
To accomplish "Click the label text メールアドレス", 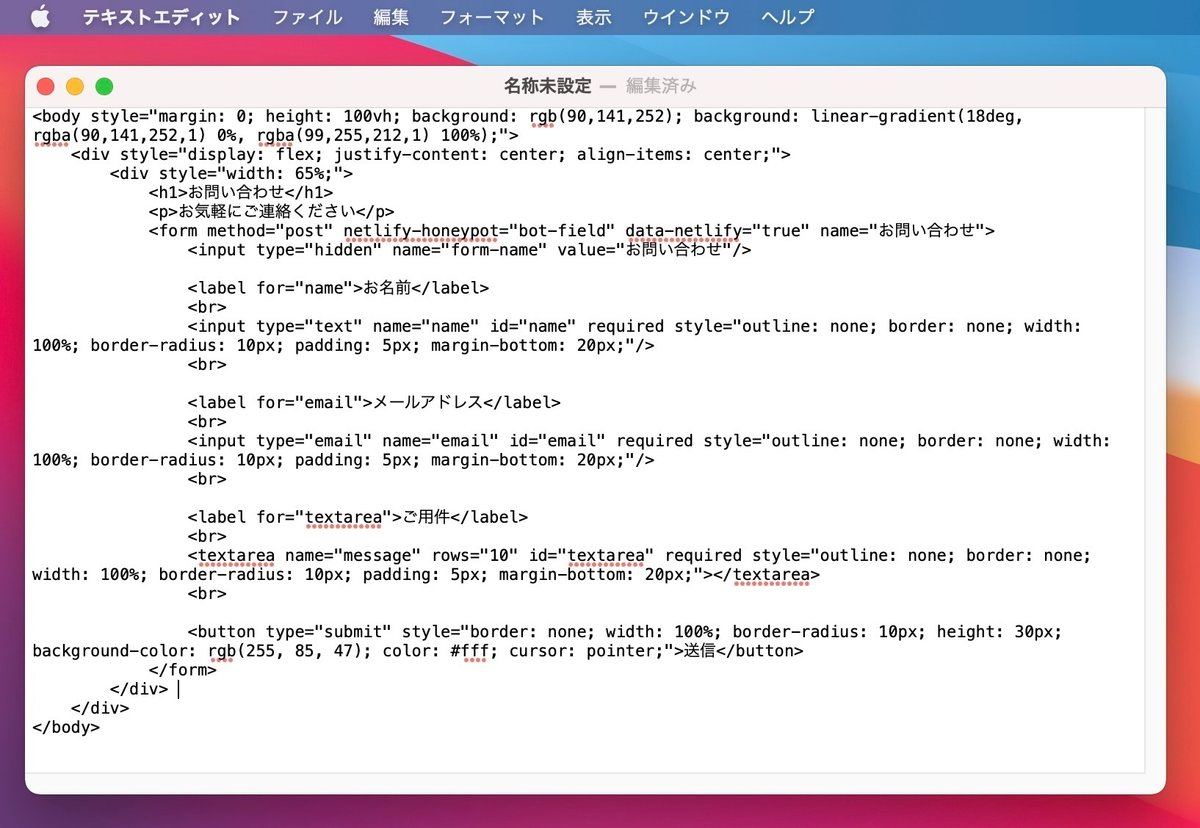I will pos(428,402).
